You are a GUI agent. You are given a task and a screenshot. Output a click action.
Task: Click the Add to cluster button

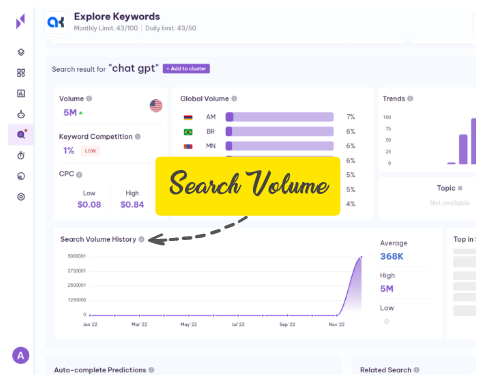click(186, 69)
